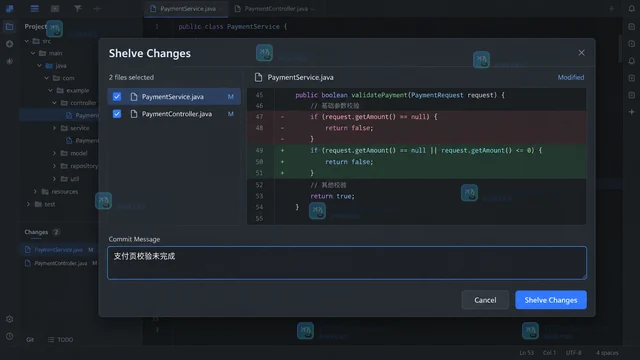The image size is (640, 360).
Task: Expand the util folder chevron
Action: pos(54,179)
